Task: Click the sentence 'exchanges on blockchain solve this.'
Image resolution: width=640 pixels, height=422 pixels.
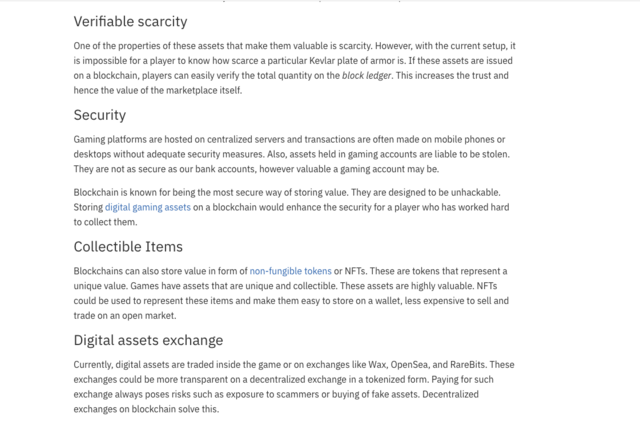Action: pyautogui.click(x=146, y=409)
